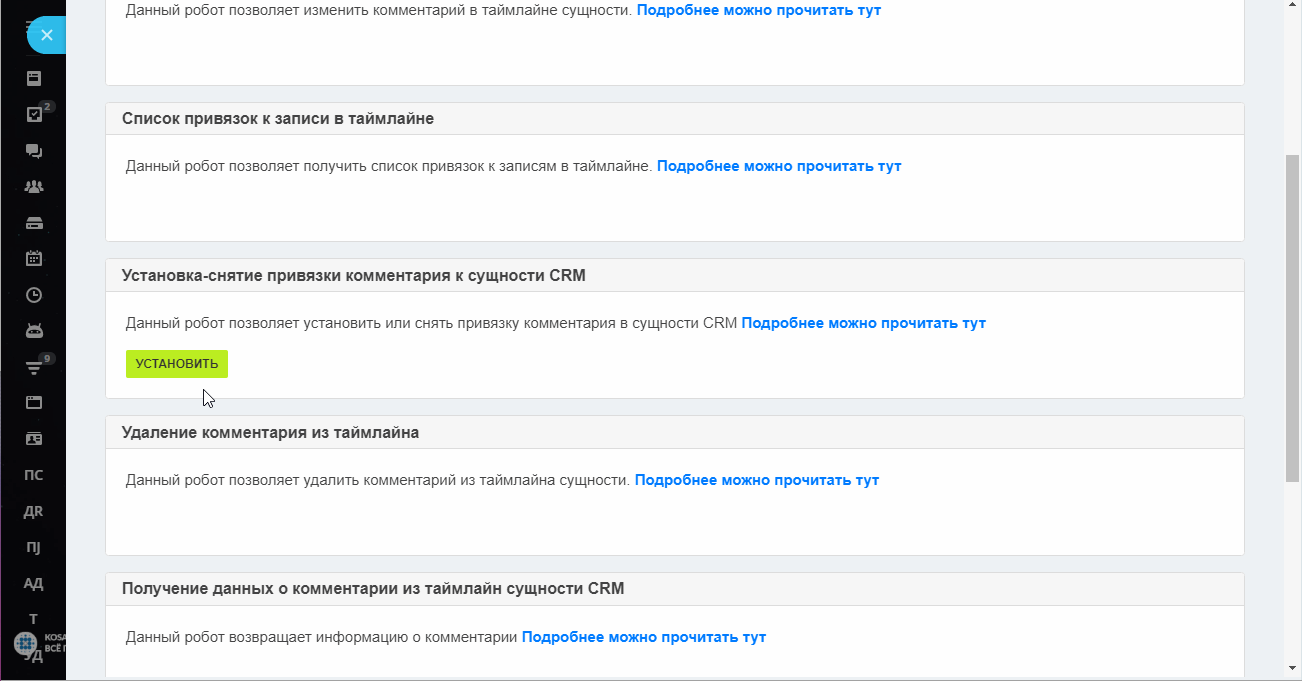Image resolution: width=1302 pixels, height=681 pixels.
Task: Open the calendar icon in the sidebar
Action: (34, 259)
